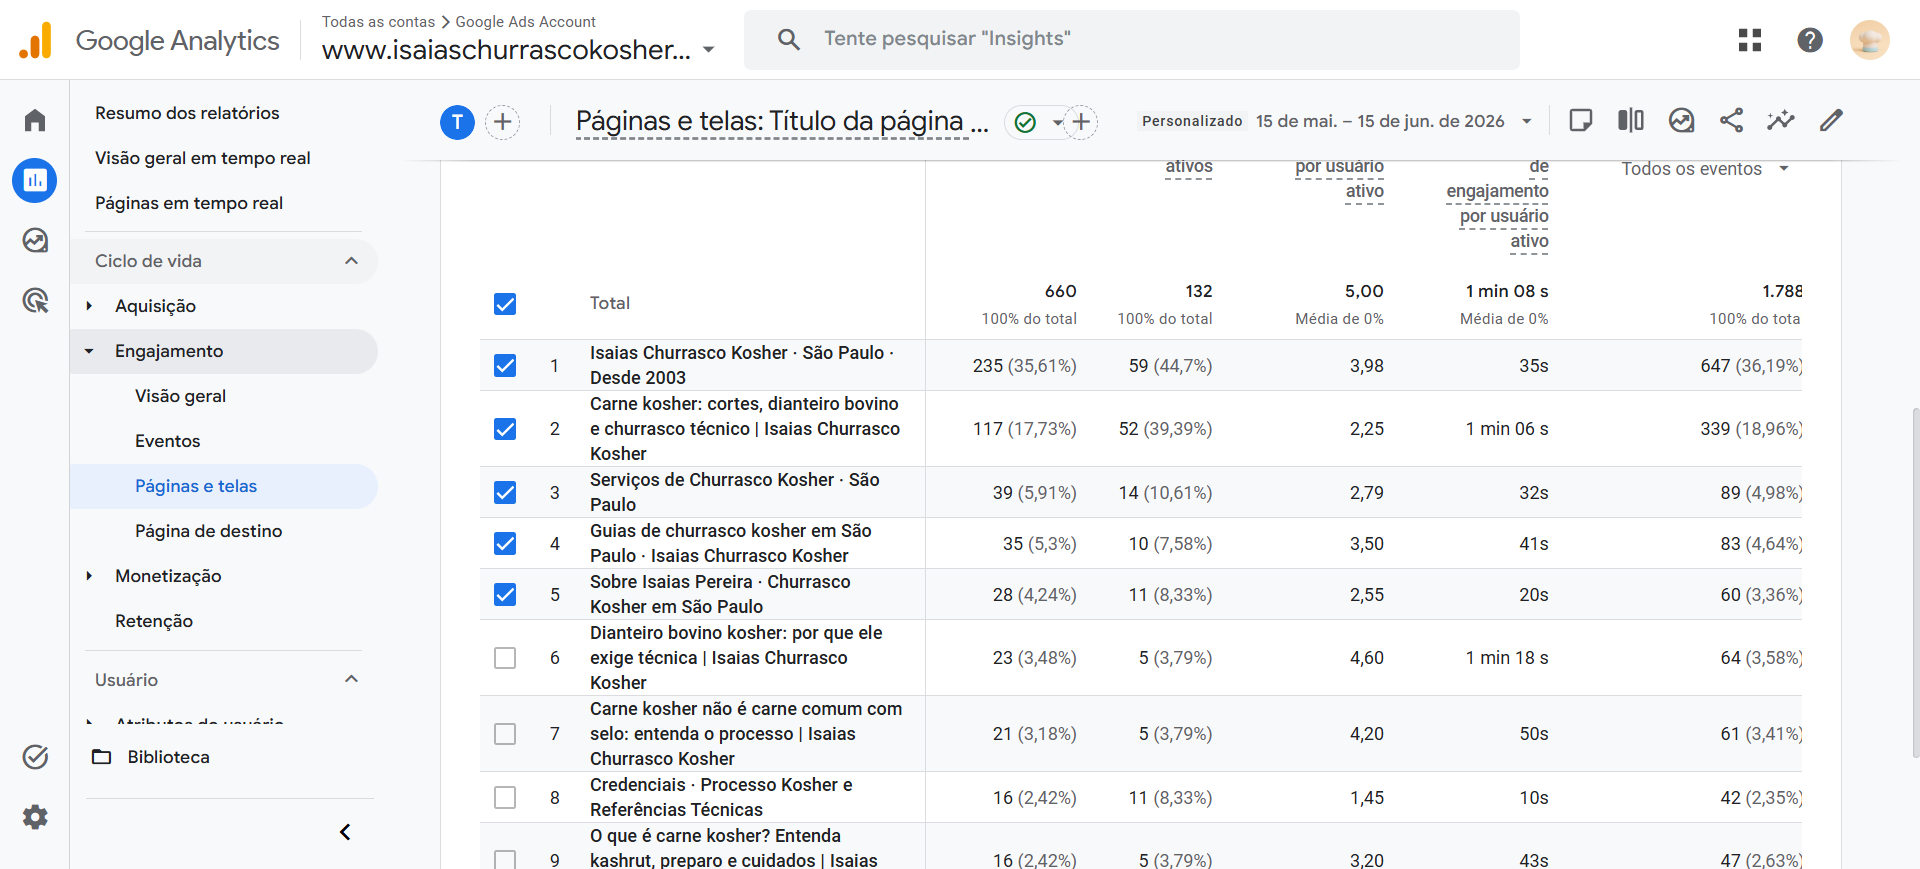Open the annotations note icon
This screenshot has width=1920, height=869.
click(1581, 121)
